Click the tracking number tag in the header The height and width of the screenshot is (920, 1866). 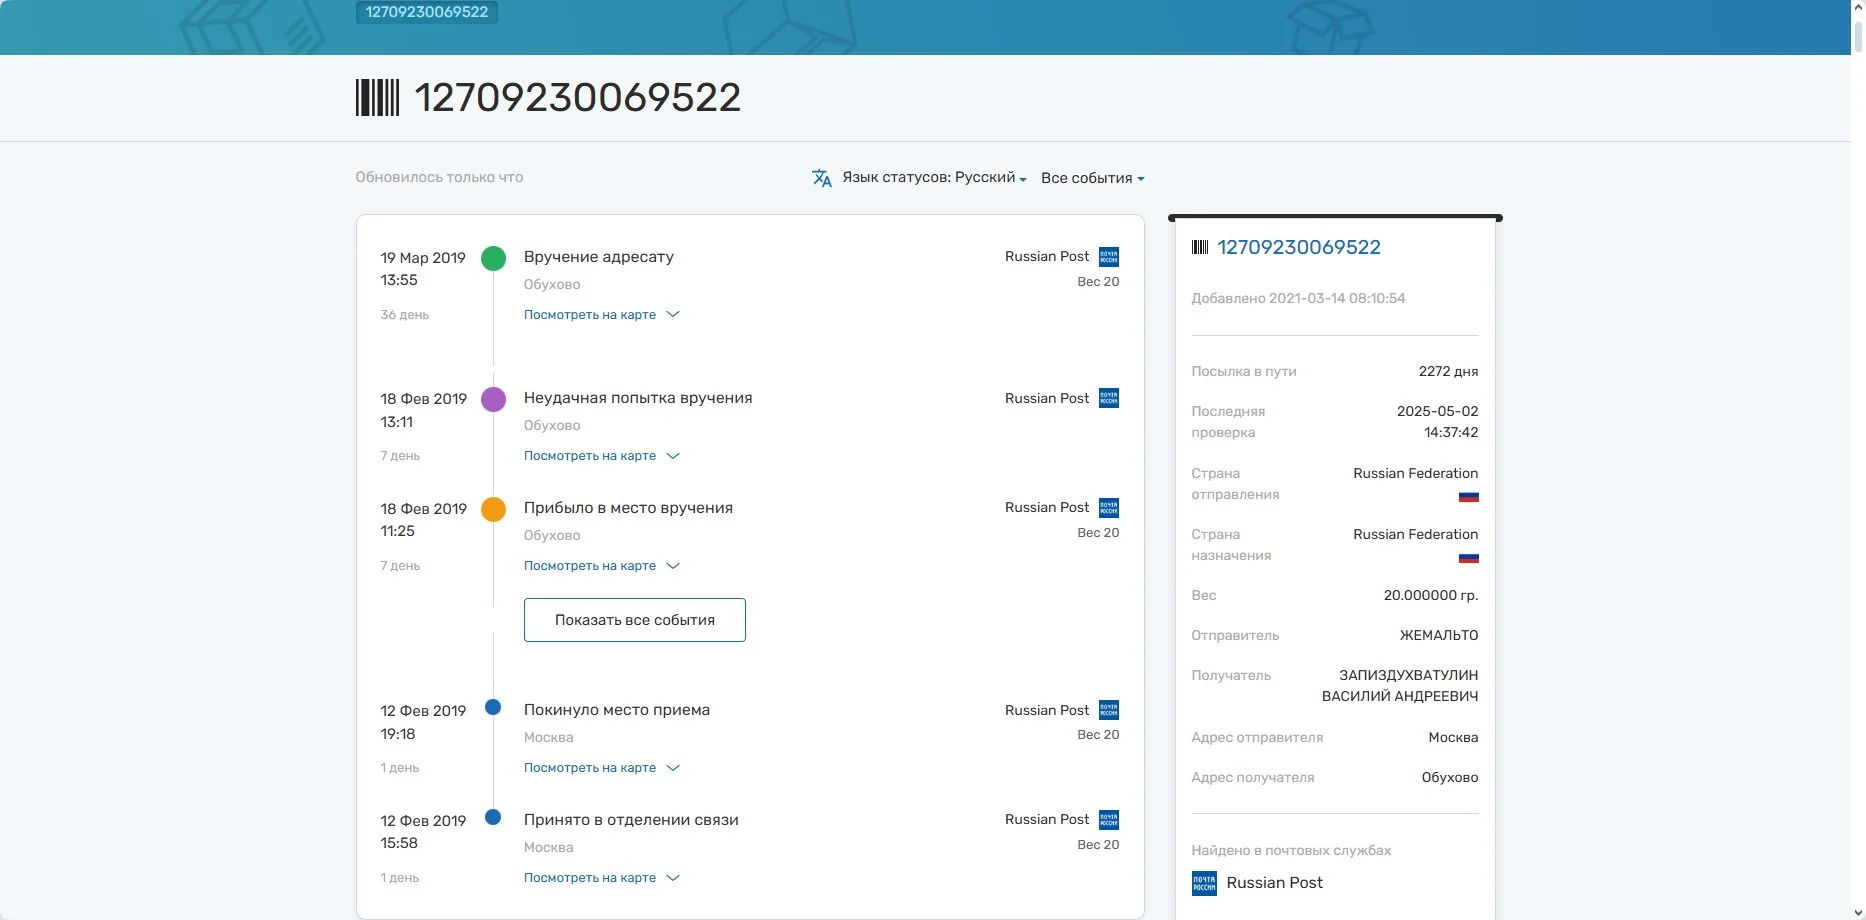click(x=427, y=12)
